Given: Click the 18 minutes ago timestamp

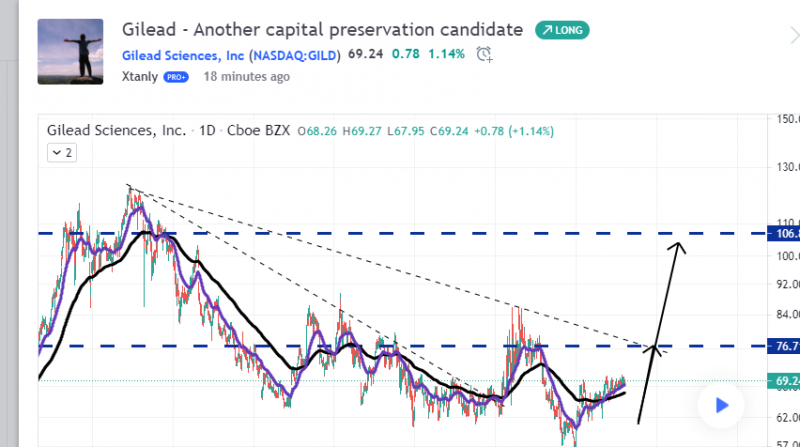Looking at the screenshot, I should click(246, 76).
